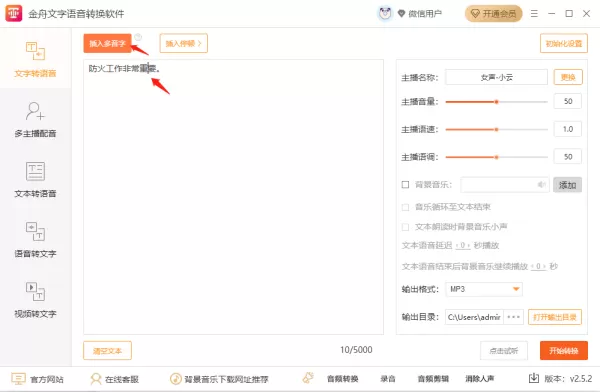This screenshot has height=392, width=600.
Task: Expand the 插入停顿 dropdown button
Action: pyautogui.click(x=184, y=43)
